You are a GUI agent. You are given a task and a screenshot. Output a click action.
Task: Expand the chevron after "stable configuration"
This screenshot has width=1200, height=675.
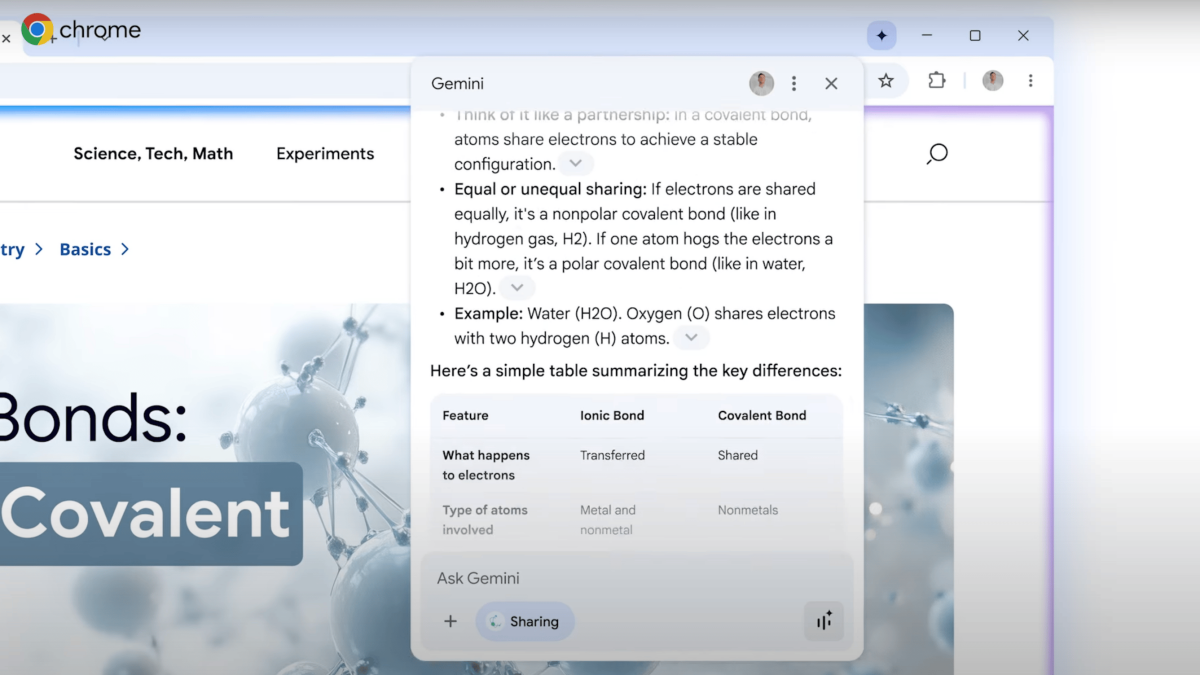coord(575,164)
